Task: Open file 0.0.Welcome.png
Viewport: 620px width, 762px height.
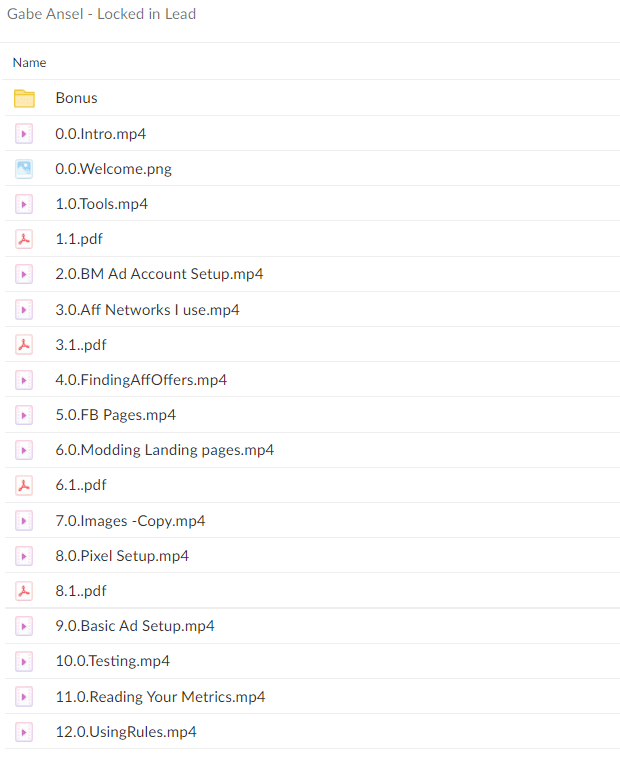Action: coord(114,169)
